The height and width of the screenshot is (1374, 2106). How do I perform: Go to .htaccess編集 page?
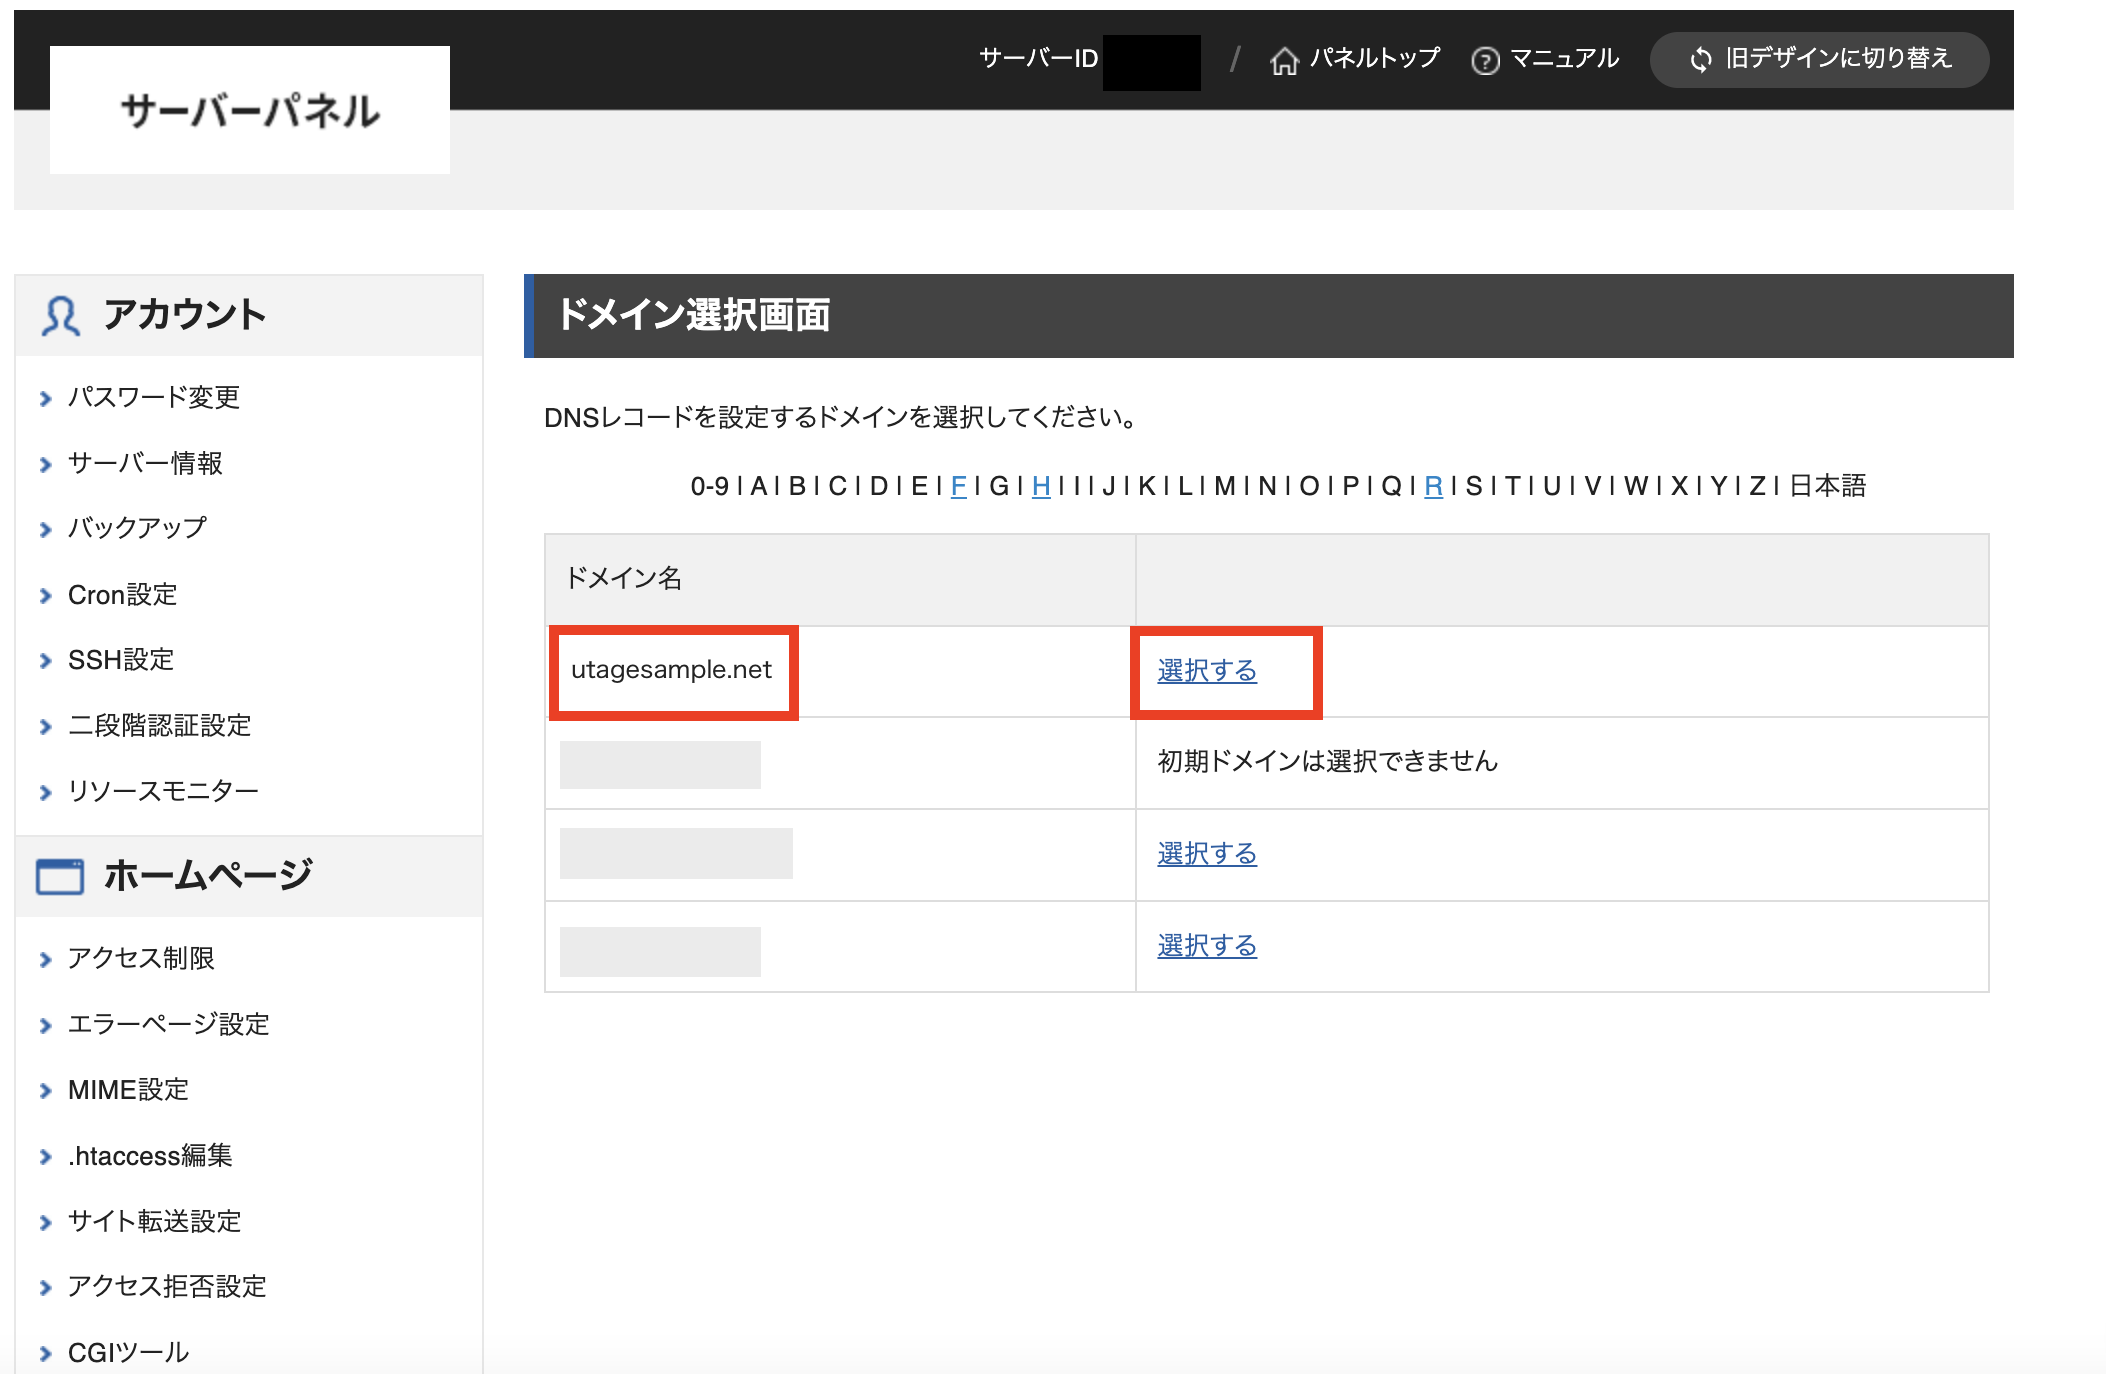click(x=150, y=1156)
